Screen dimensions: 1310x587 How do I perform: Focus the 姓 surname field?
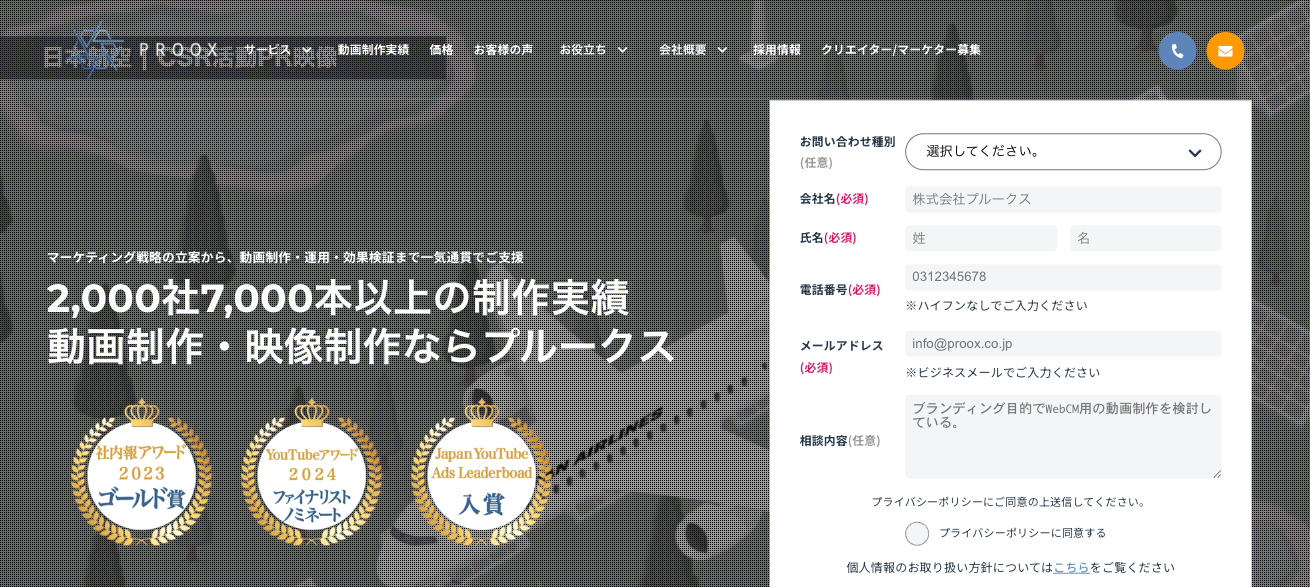click(x=981, y=238)
